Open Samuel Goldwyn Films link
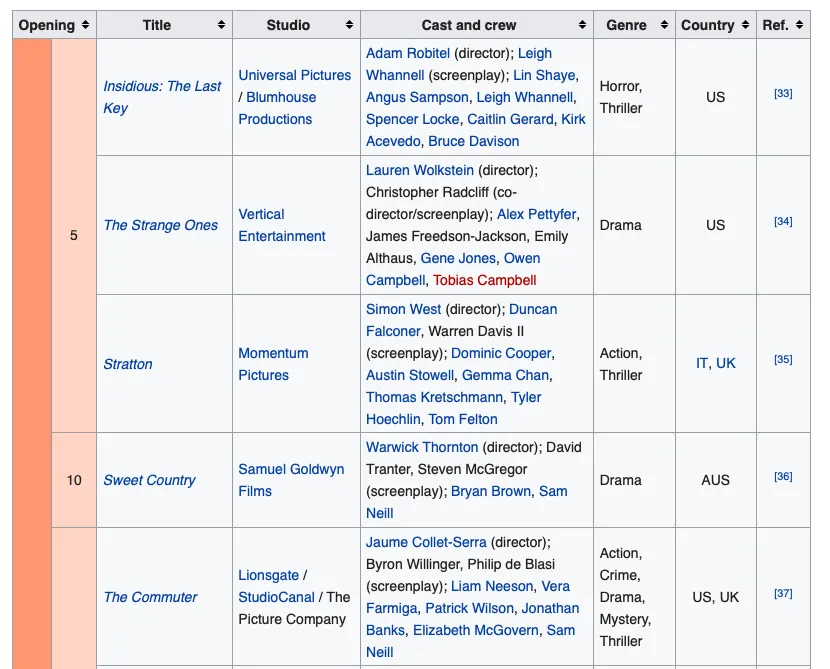830x669 pixels. (x=291, y=480)
